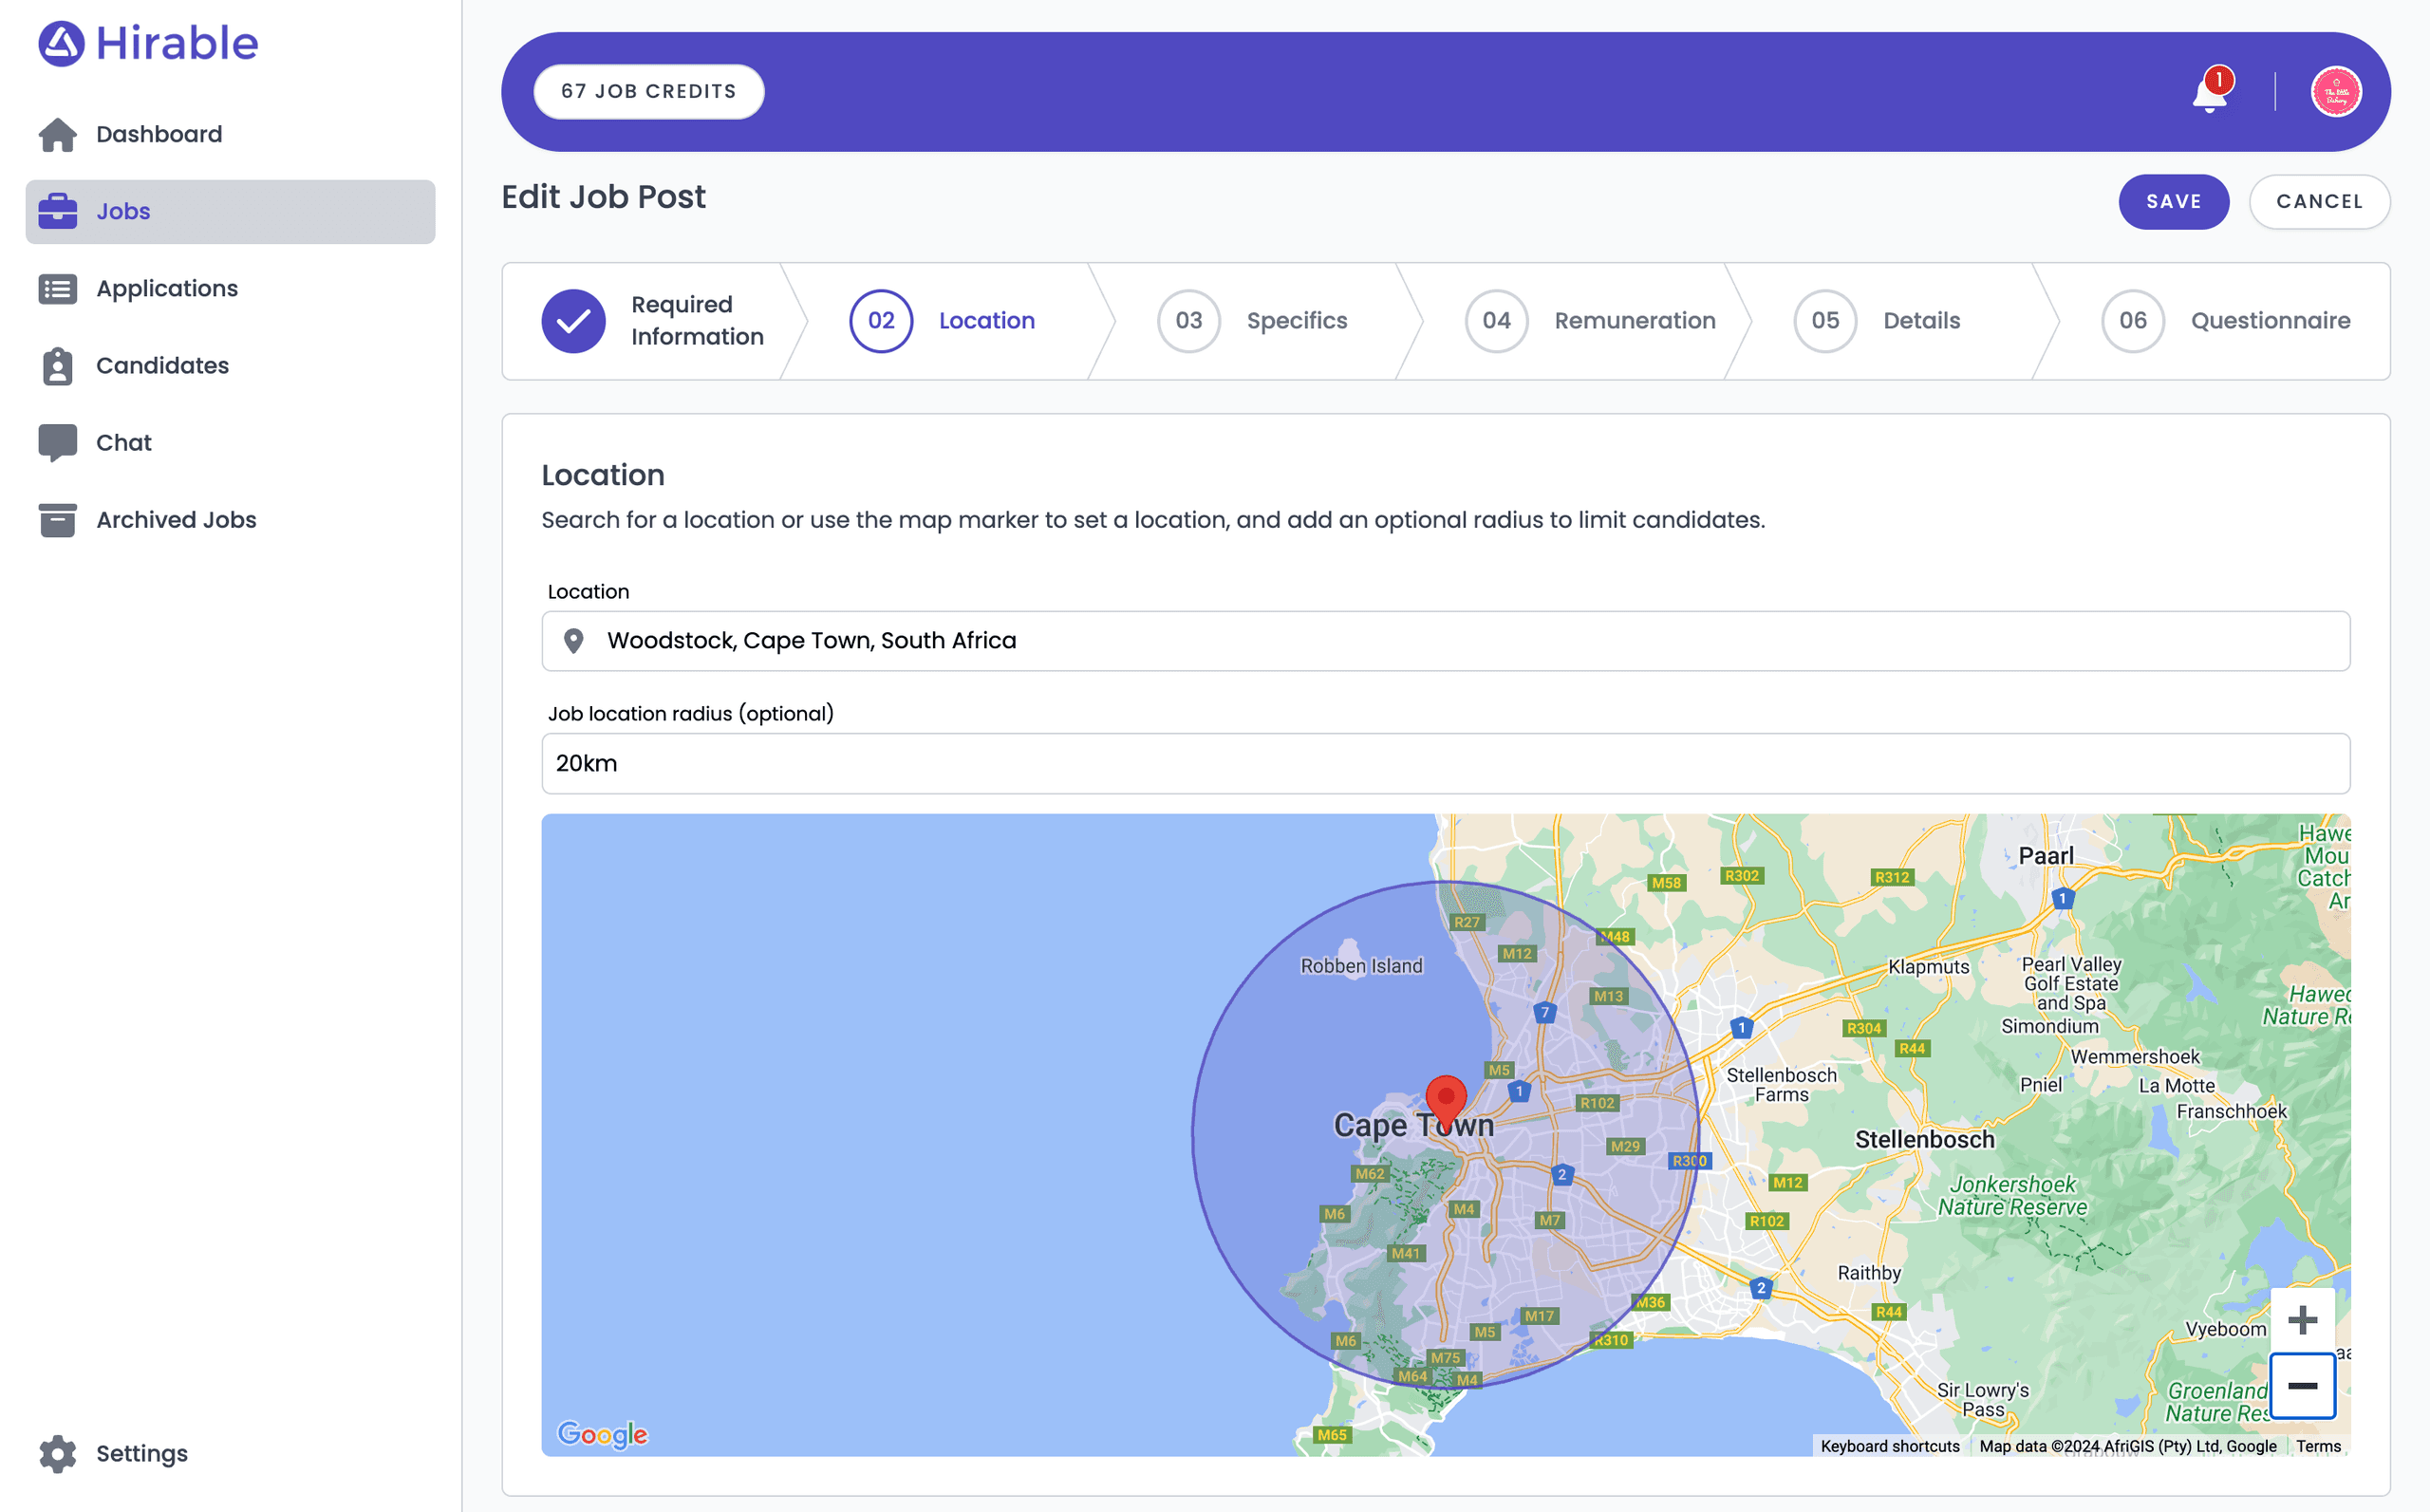Switch to Specifics step

pos(1296,321)
